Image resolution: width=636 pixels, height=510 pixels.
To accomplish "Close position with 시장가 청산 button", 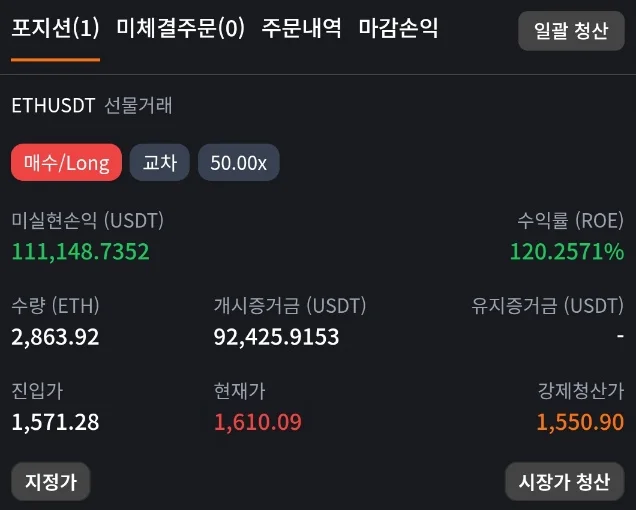I will click(564, 481).
